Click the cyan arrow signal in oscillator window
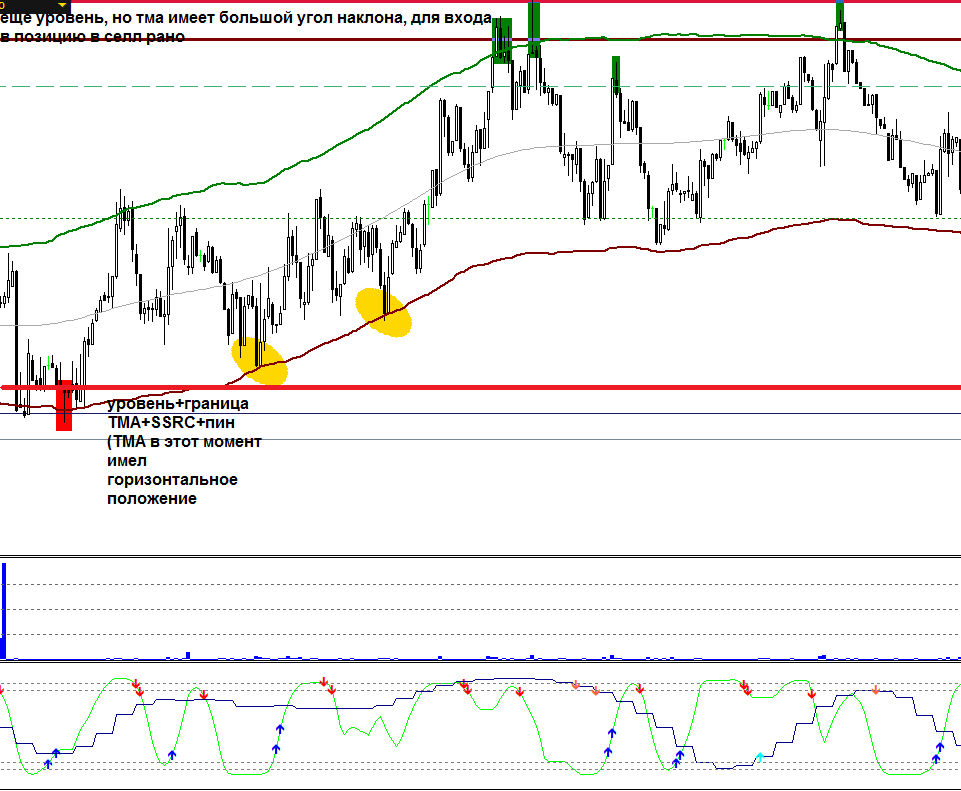 [x=760, y=757]
